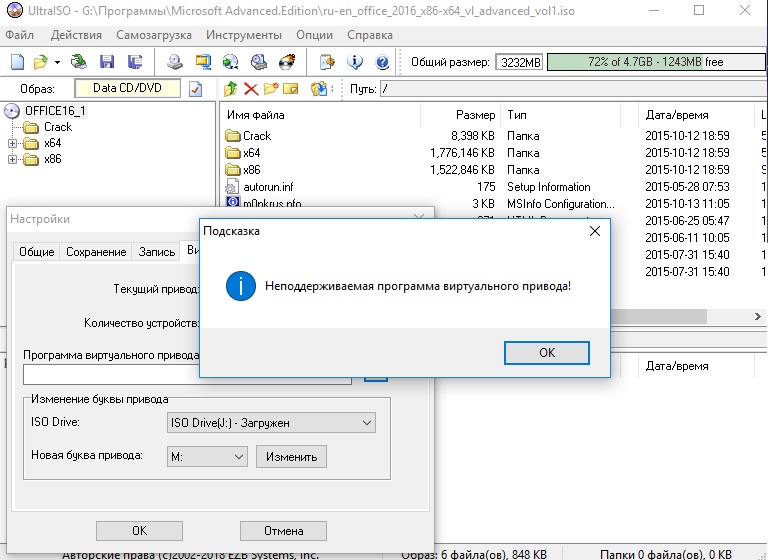Select the autorun.inf file name
The height and width of the screenshot is (560, 768).
(x=268, y=187)
